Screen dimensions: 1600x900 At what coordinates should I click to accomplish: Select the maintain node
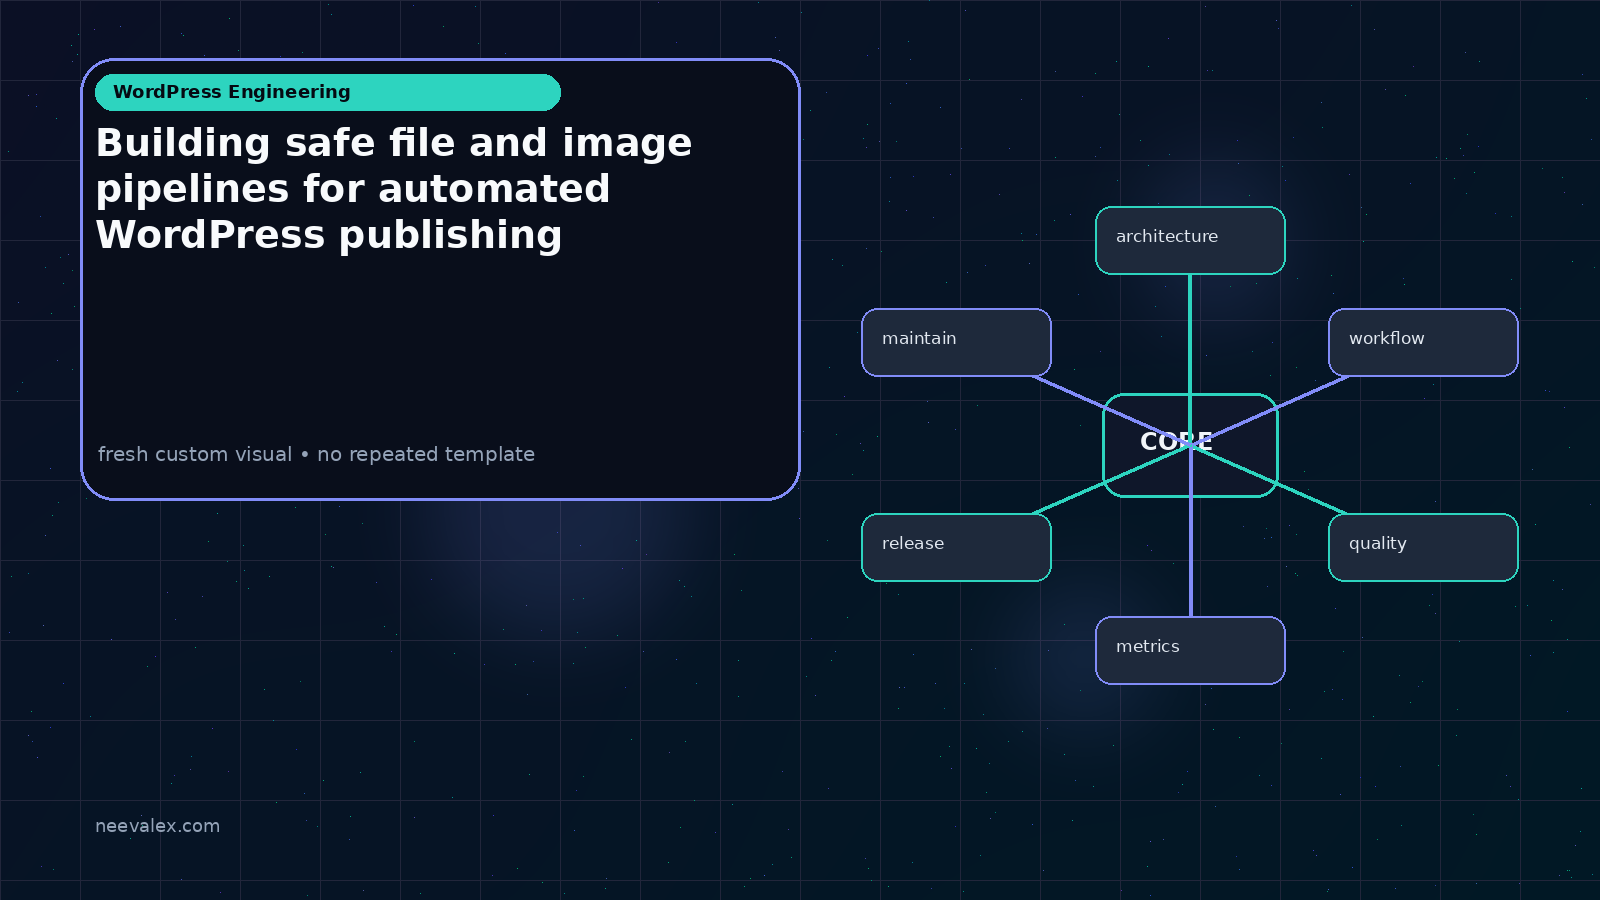pos(956,342)
